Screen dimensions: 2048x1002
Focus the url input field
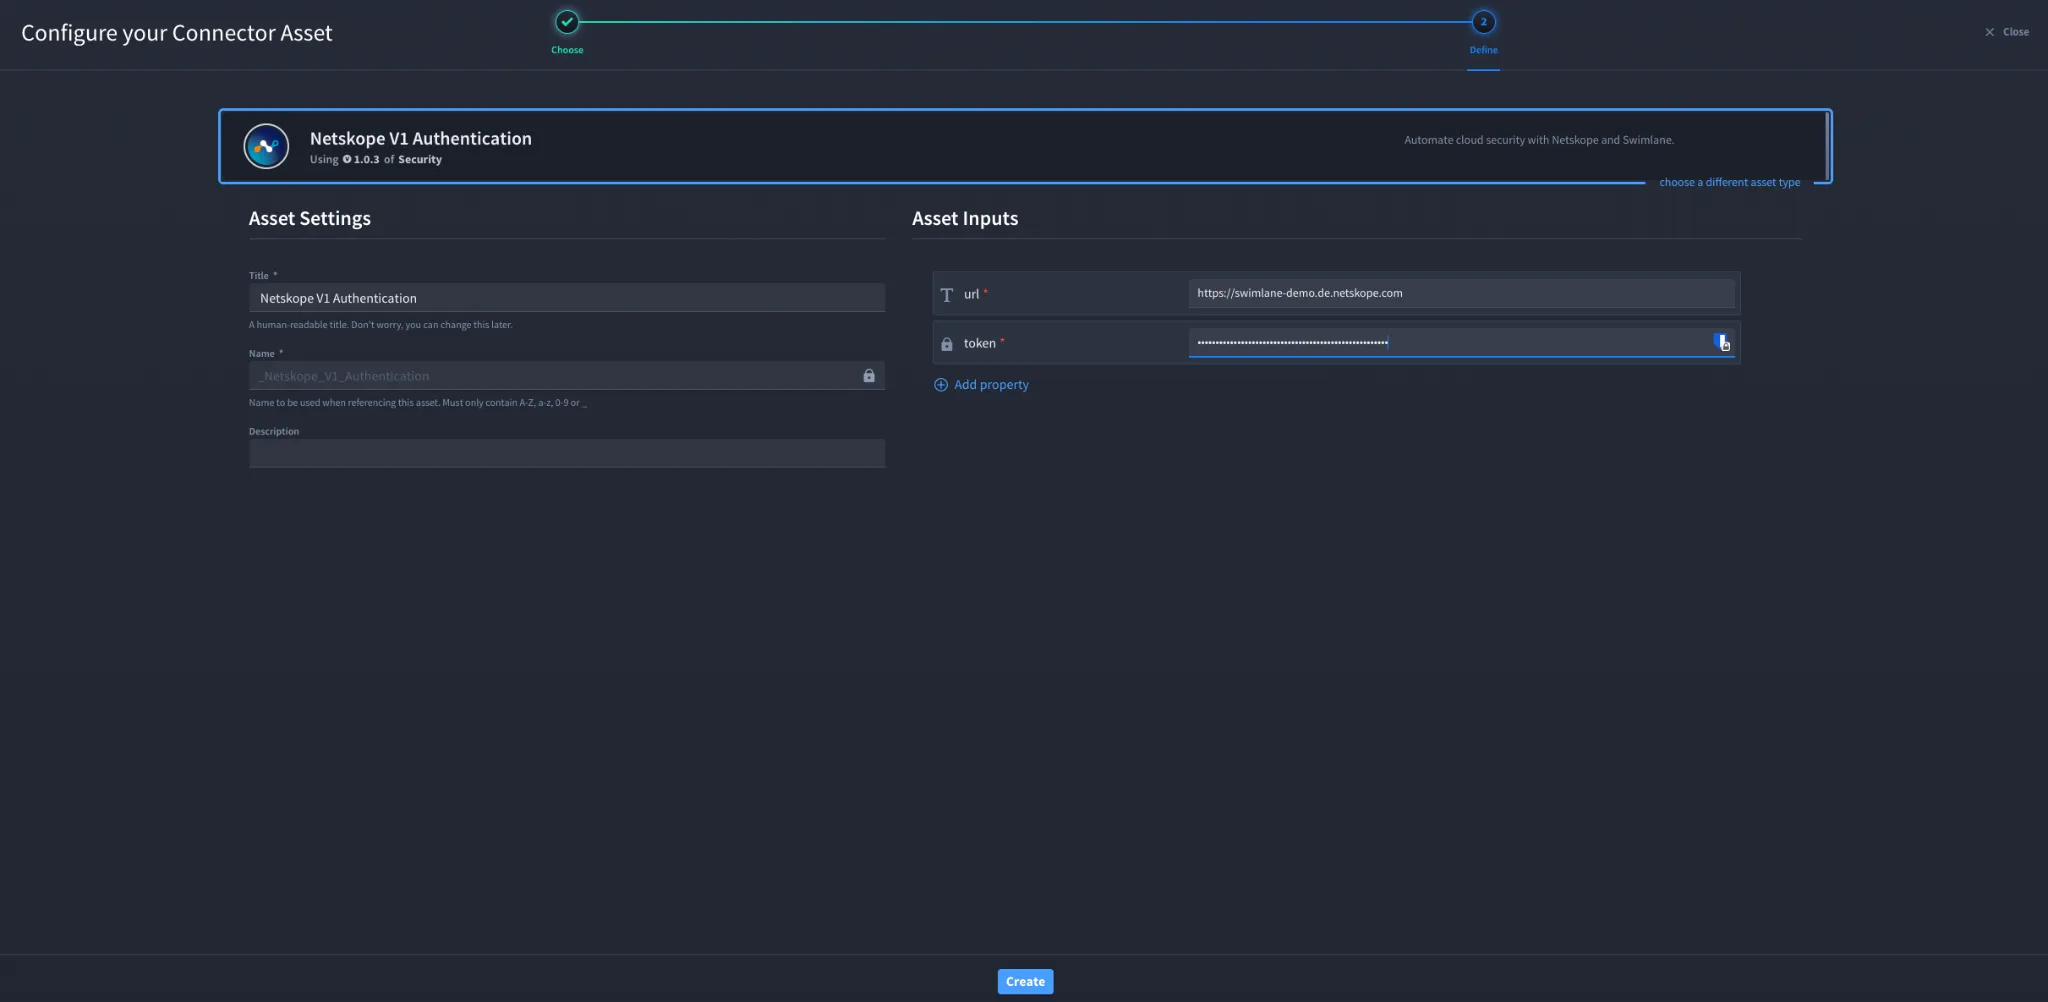(x=1461, y=293)
